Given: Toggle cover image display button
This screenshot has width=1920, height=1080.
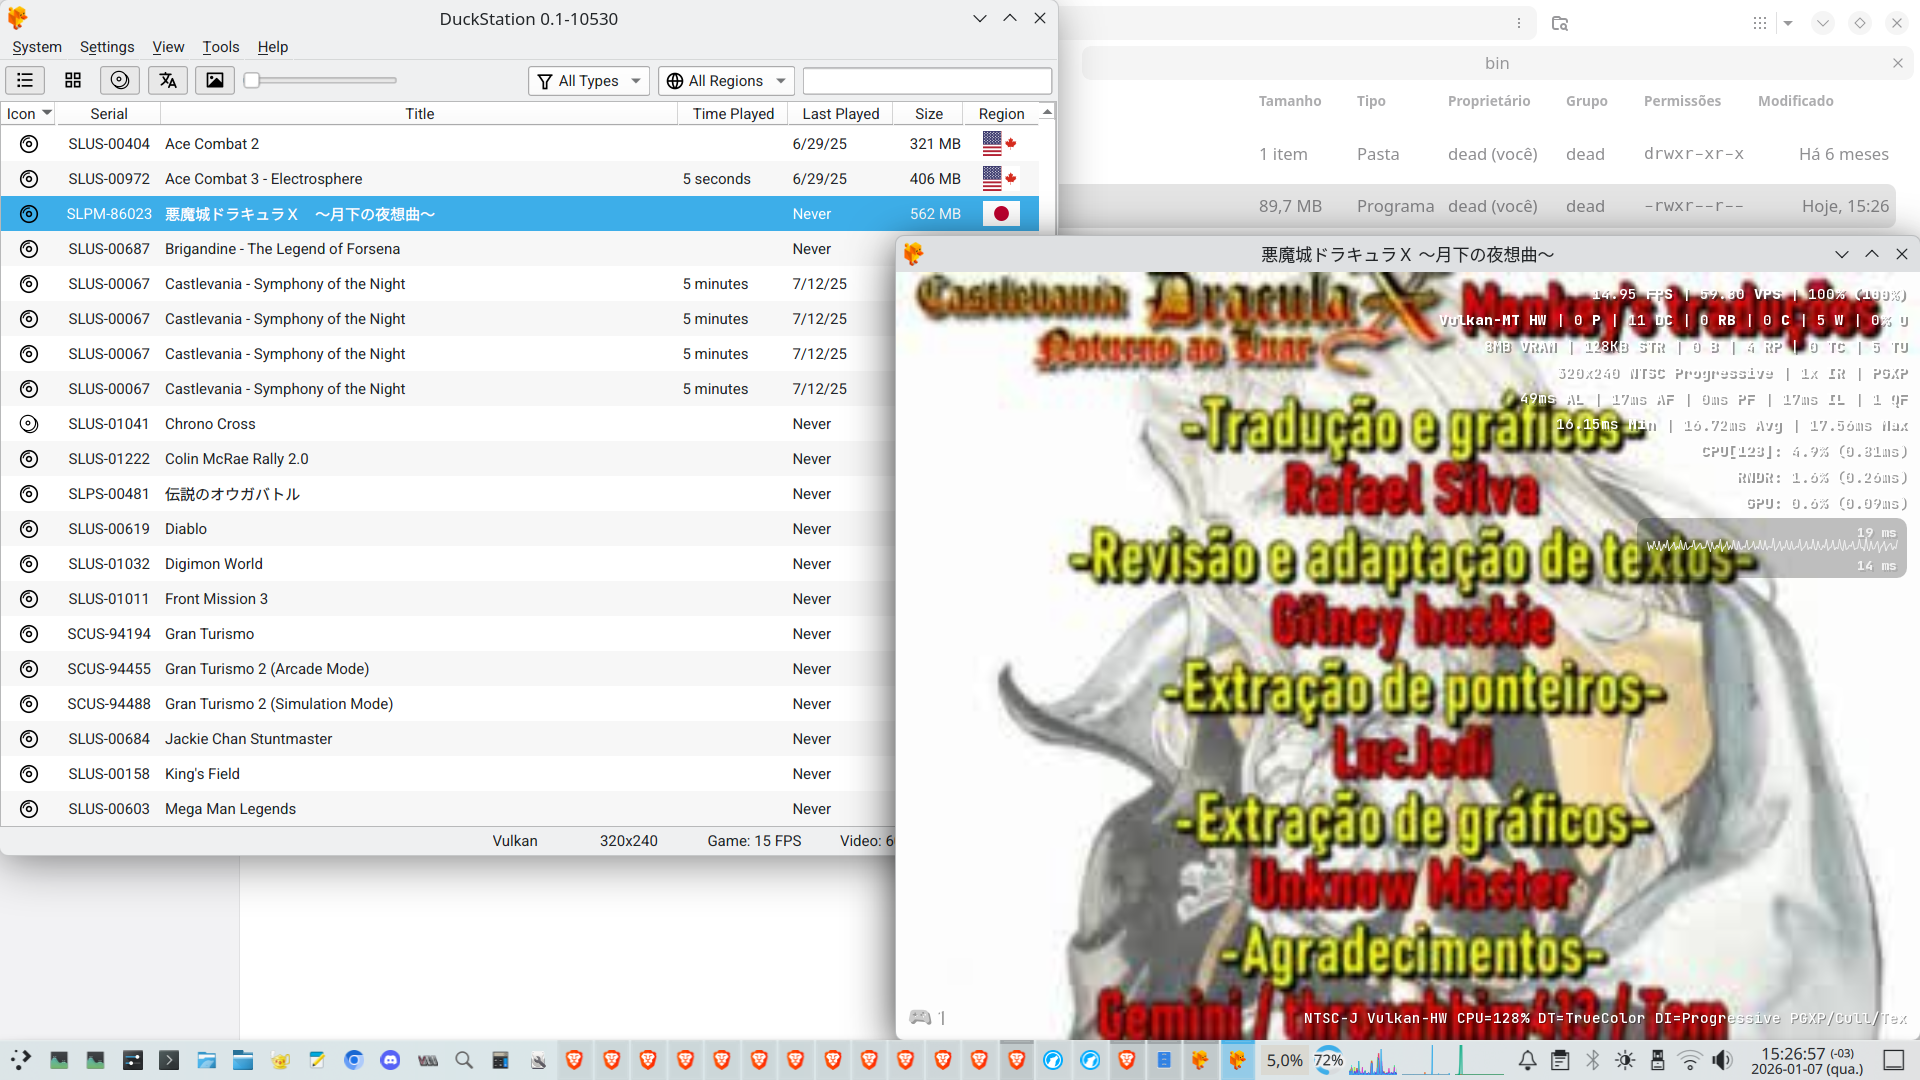Looking at the screenshot, I should point(215,80).
